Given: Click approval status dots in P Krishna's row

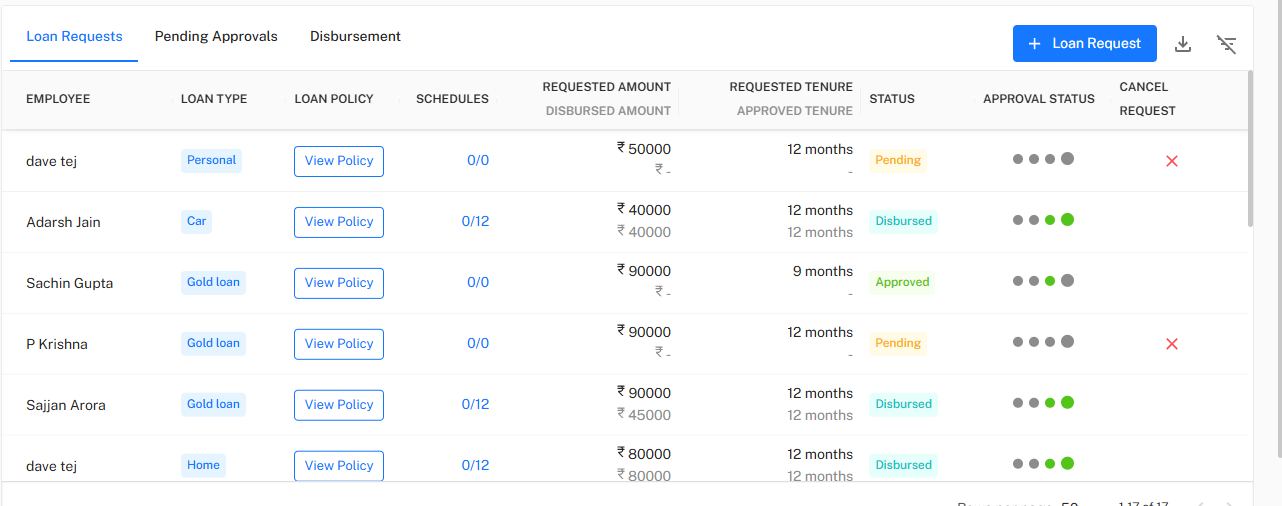Looking at the screenshot, I should pyautogui.click(x=1043, y=342).
